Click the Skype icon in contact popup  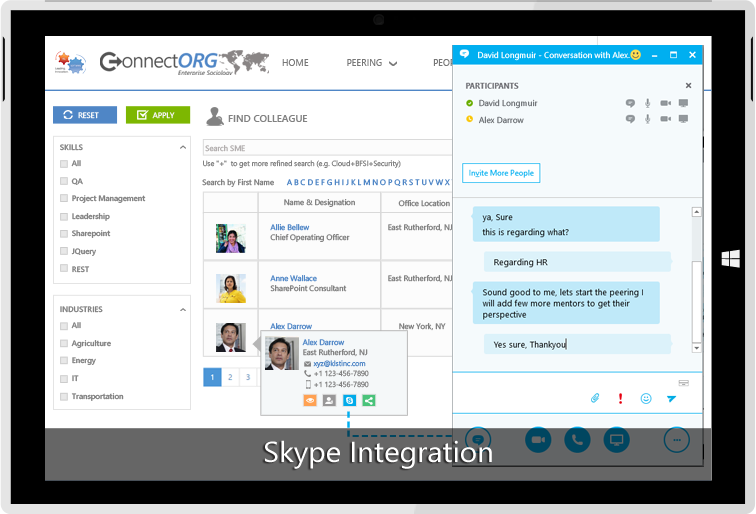(x=350, y=400)
